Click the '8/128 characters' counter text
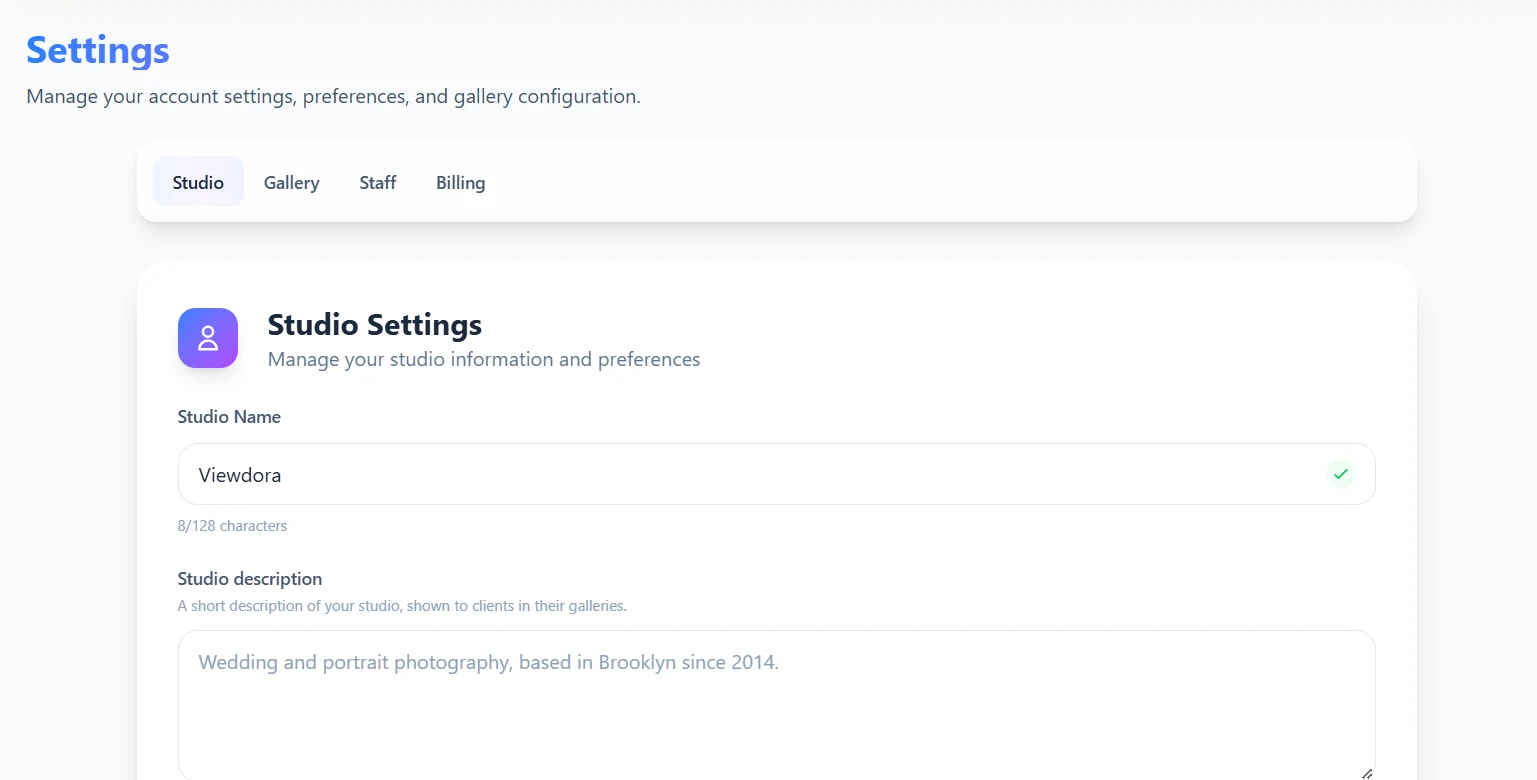Viewport: 1537px width, 780px height. click(x=232, y=526)
